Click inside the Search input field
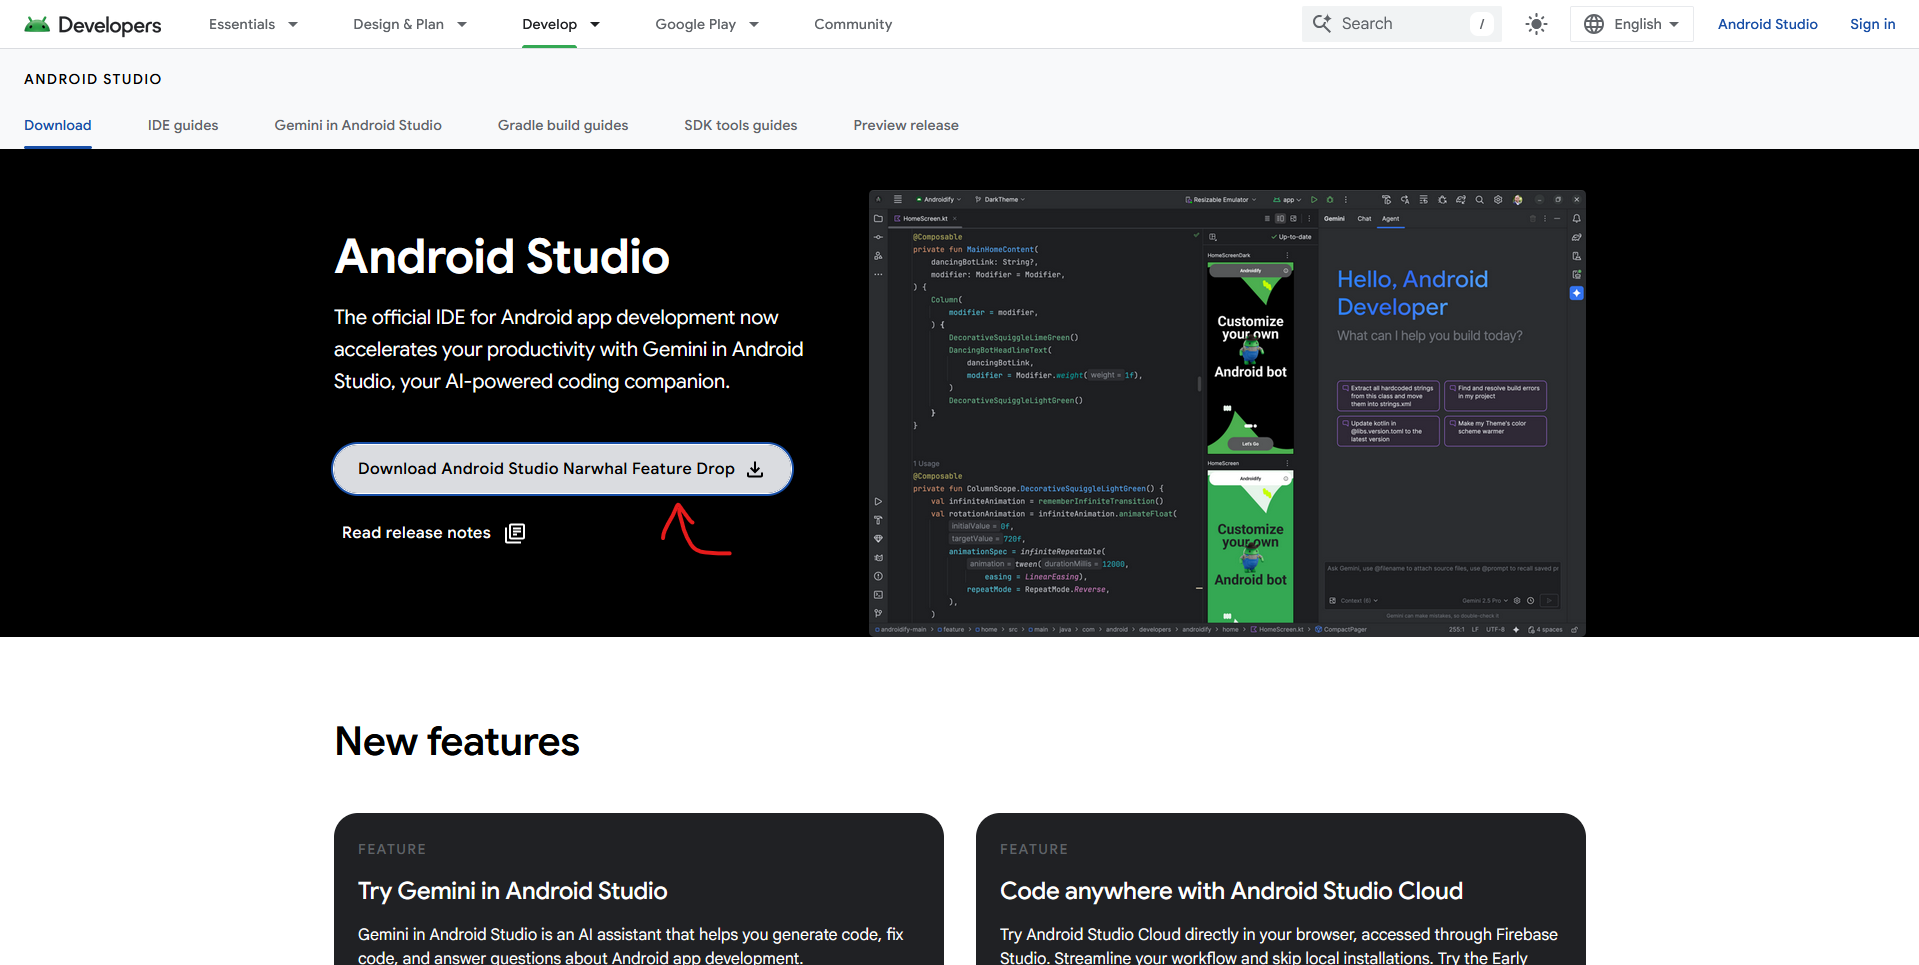This screenshot has width=1919, height=965. point(1400,23)
